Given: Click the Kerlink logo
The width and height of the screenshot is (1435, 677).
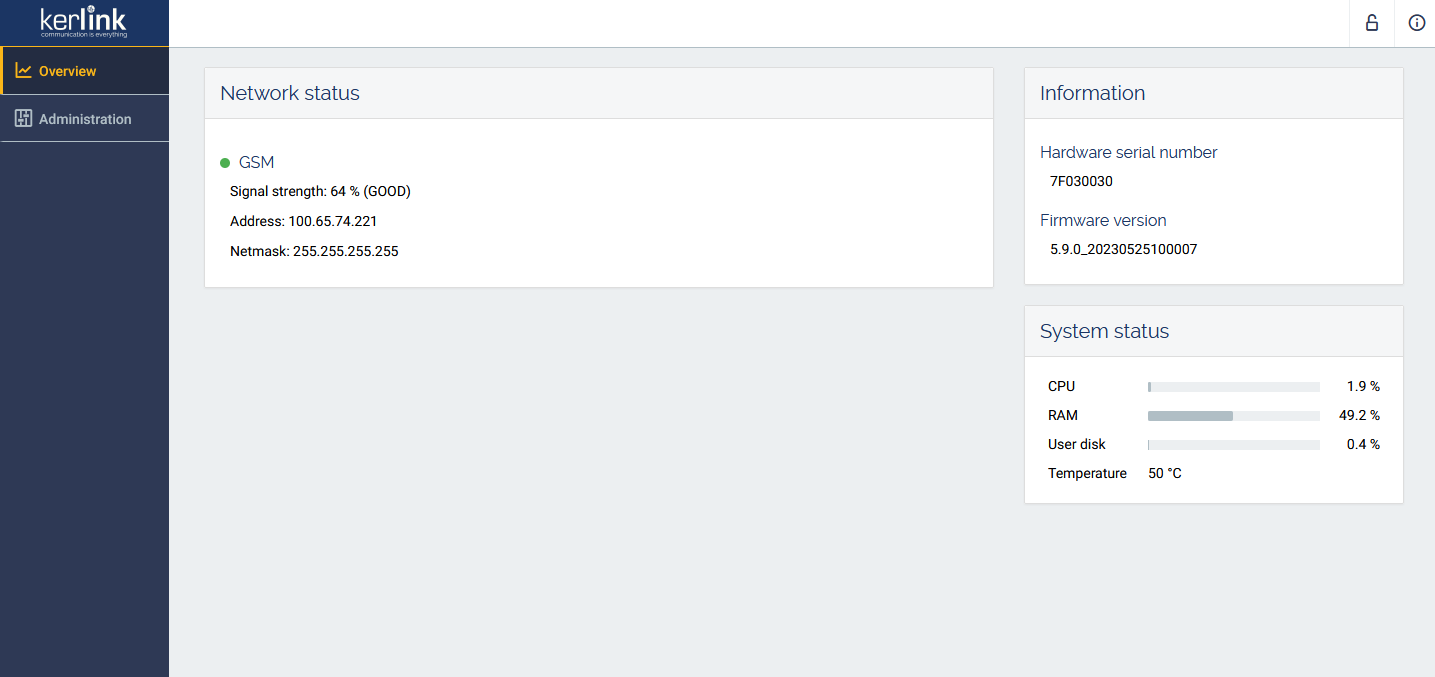Looking at the screenshot, I should [84, 23].
